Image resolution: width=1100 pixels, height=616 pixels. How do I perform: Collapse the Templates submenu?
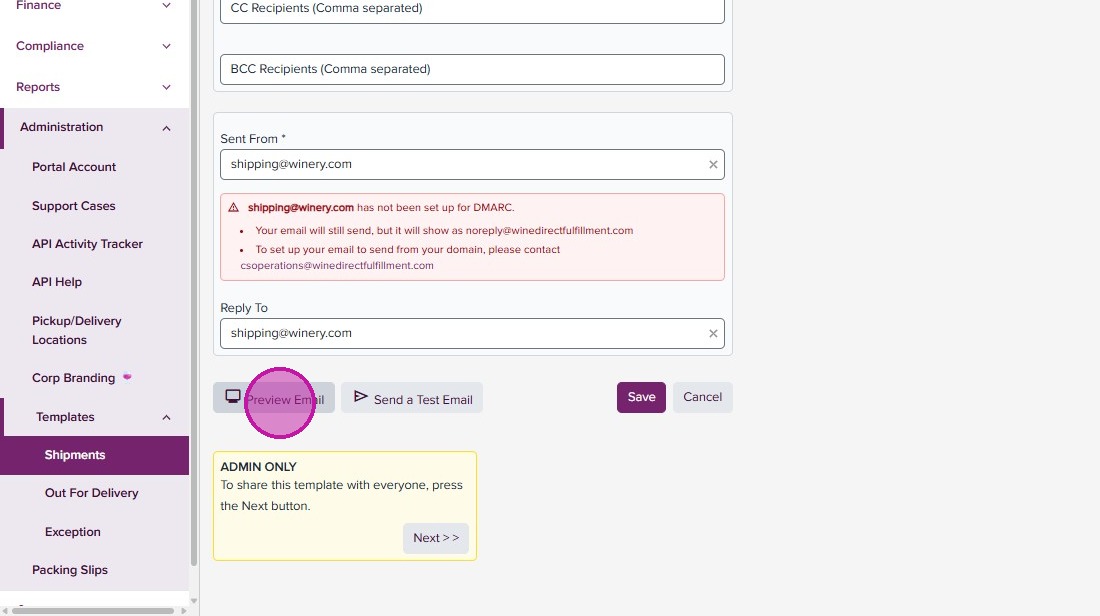tap(167, 418)
